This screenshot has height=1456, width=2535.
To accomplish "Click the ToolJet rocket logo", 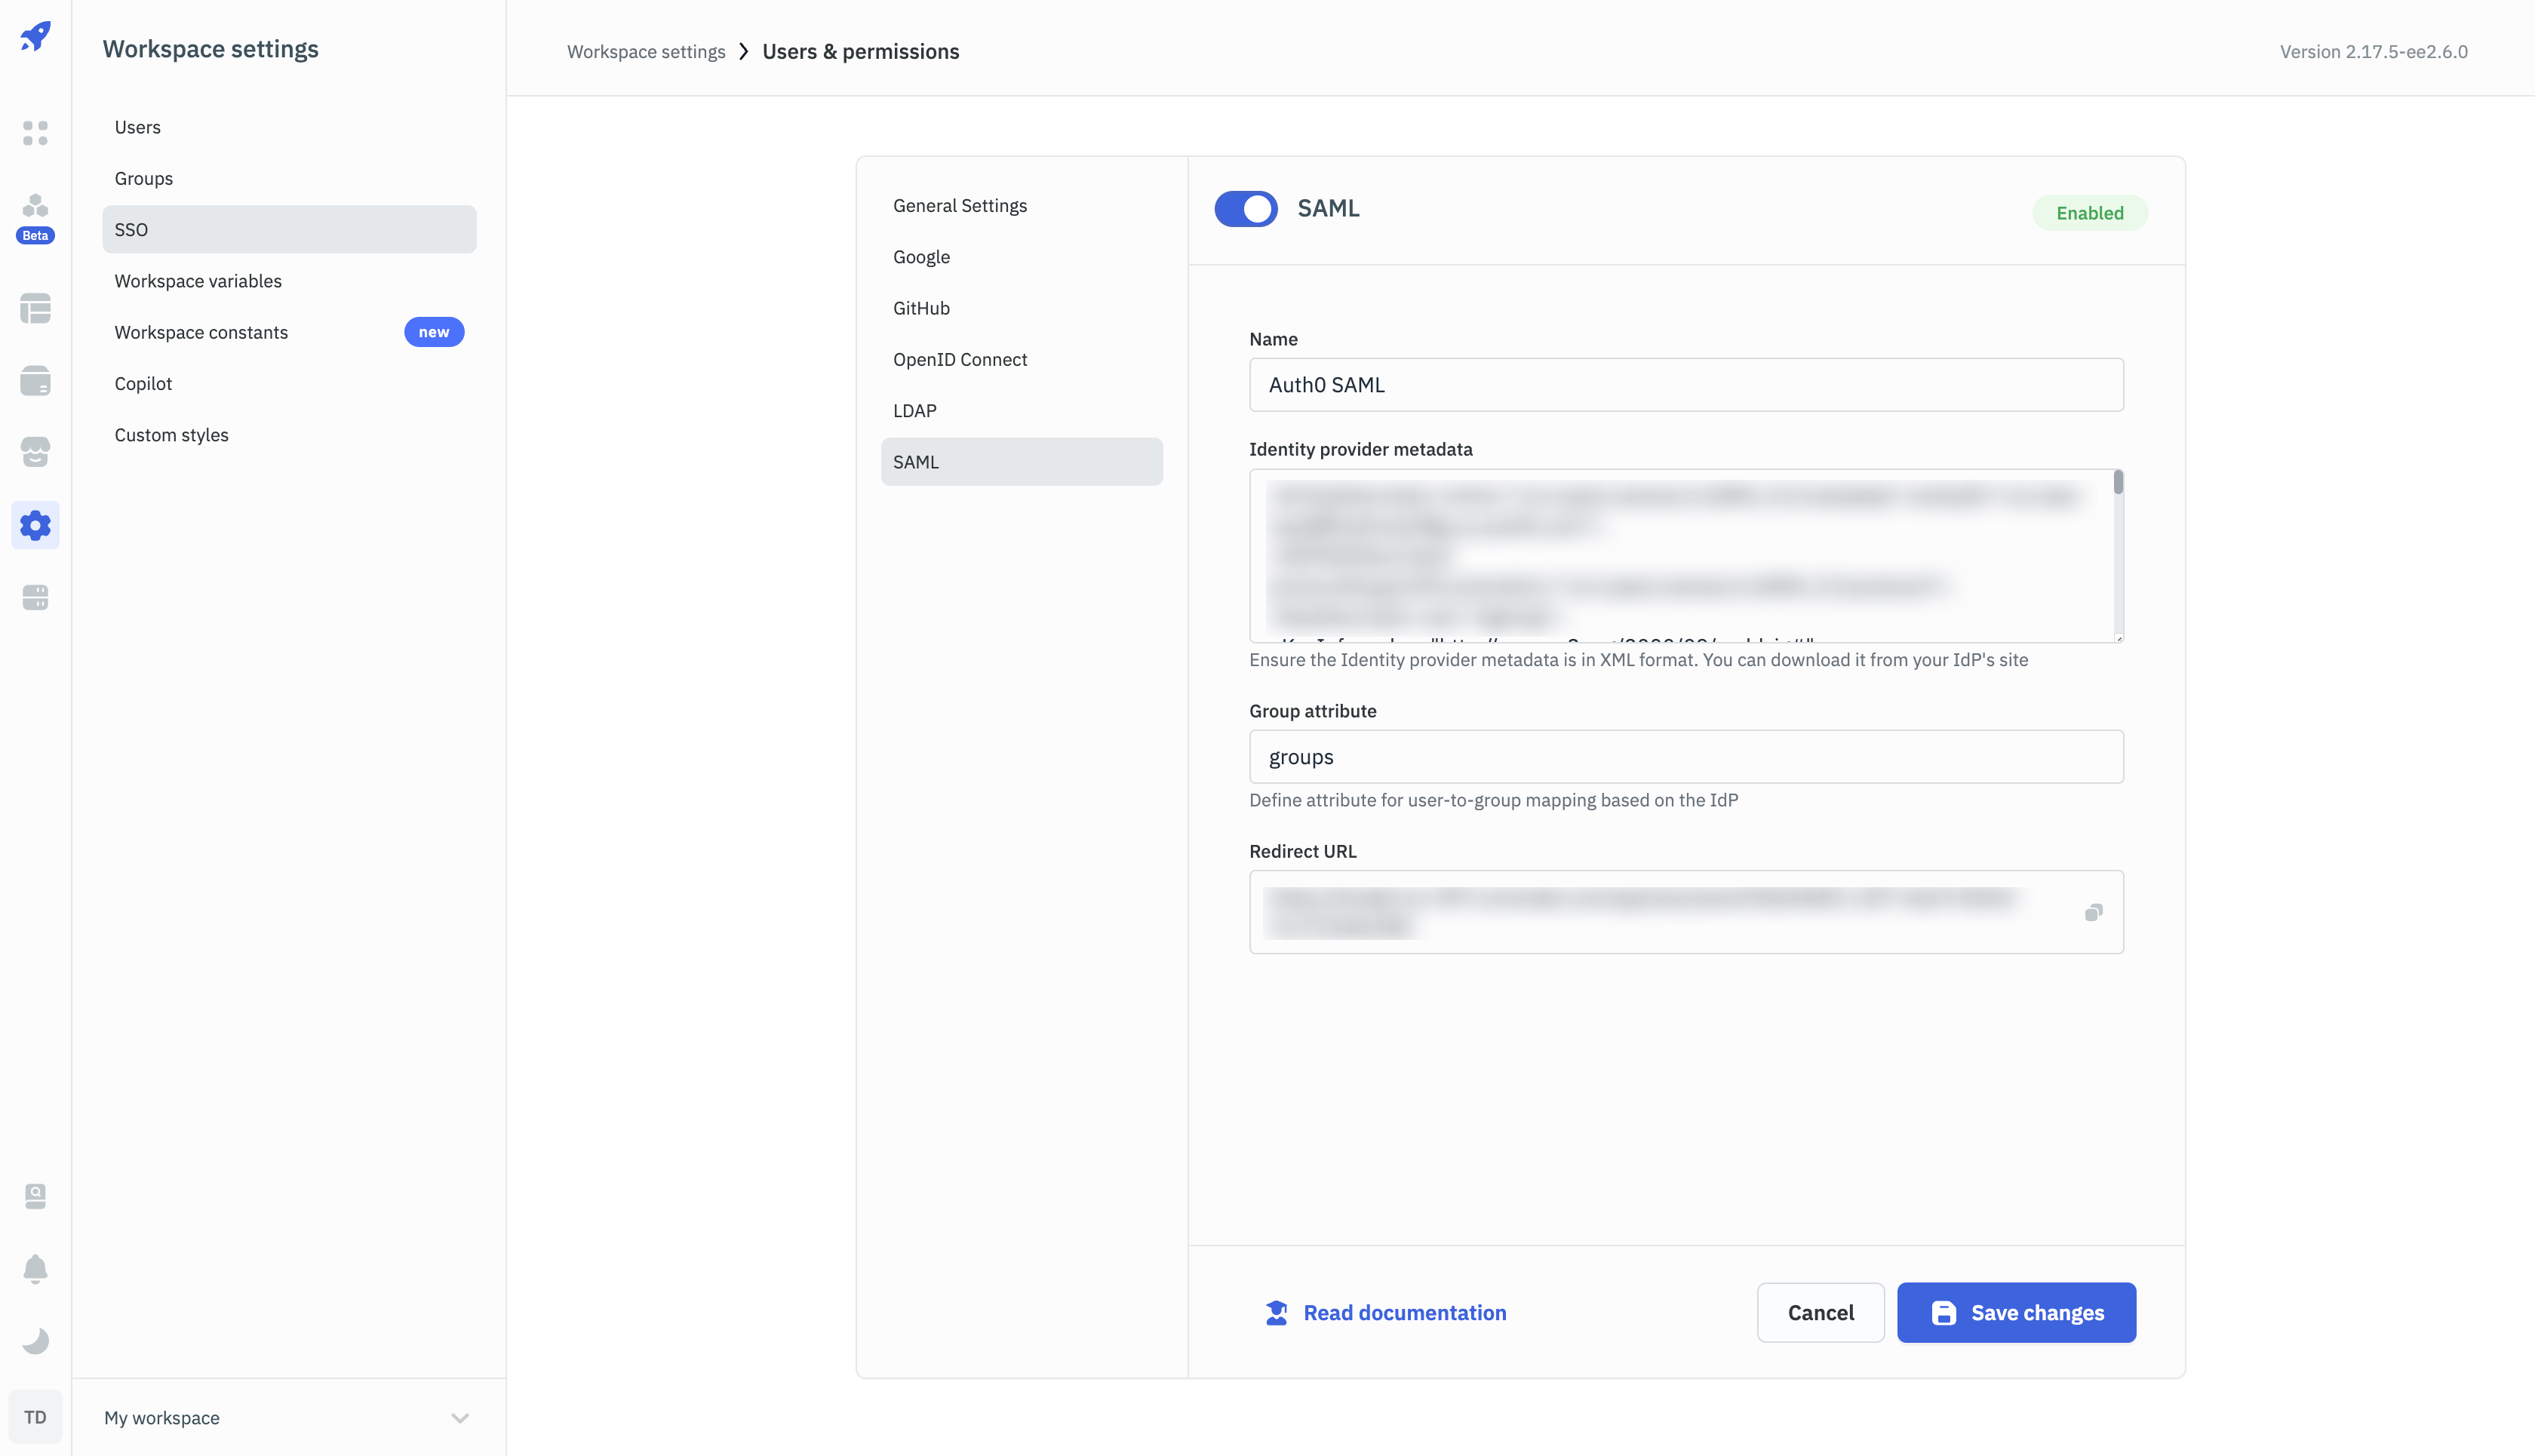I will (35, 37).
